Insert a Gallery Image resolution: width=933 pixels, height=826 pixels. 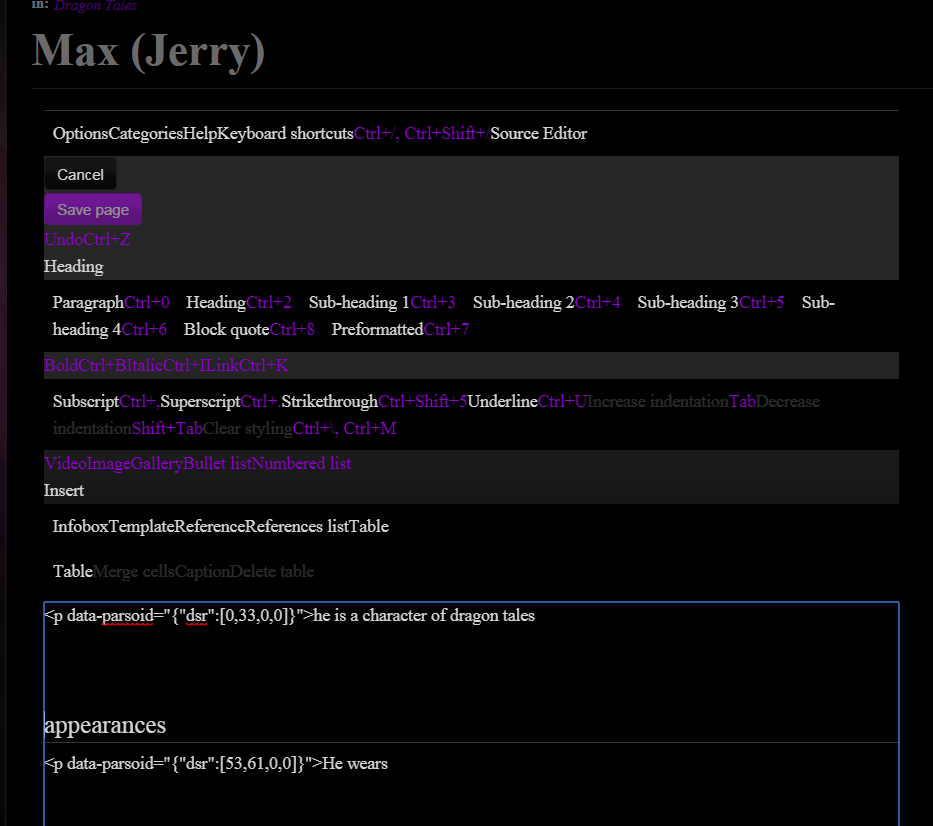point(156,464)
